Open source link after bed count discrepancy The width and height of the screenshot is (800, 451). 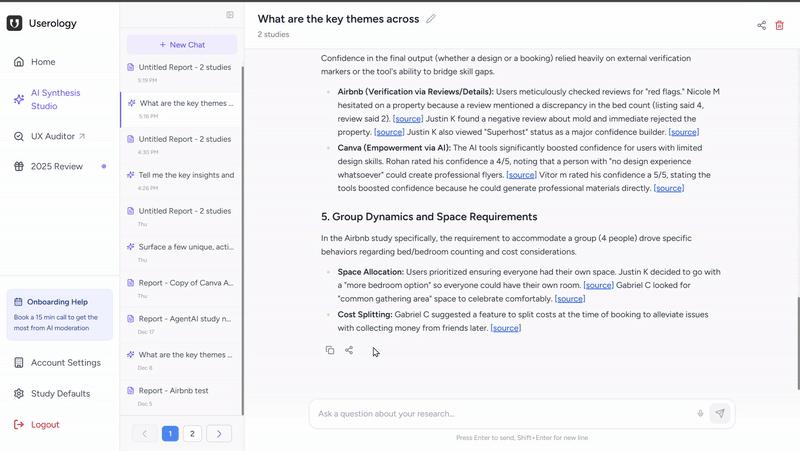pos(408,119)
